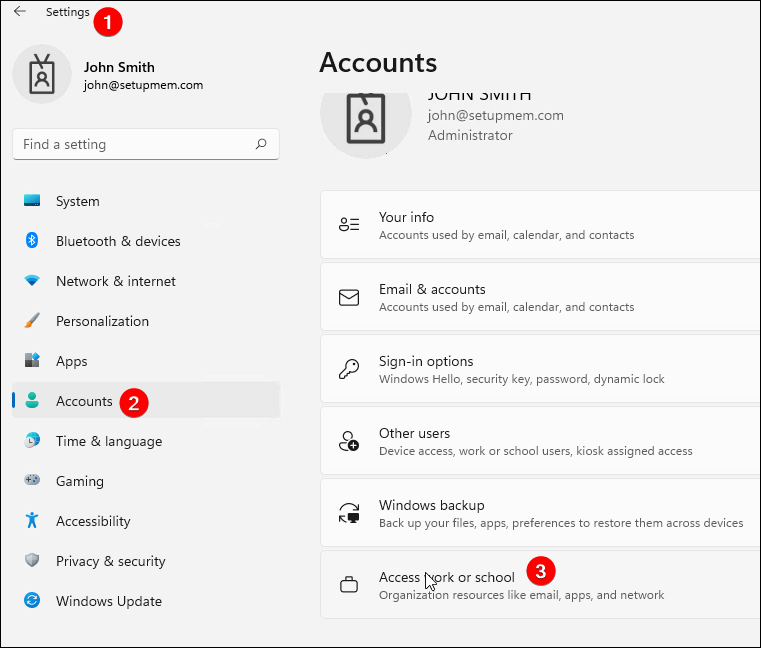
Task: Open Other users settings
Action: coord(540,441)
